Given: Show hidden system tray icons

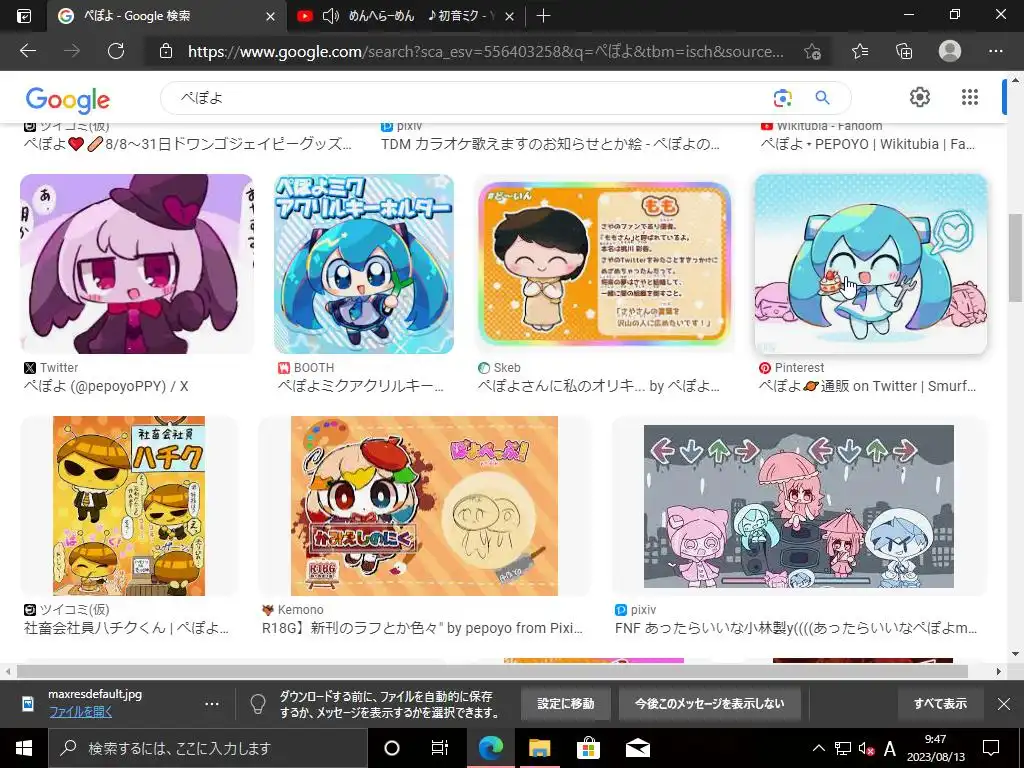Looking at the screenshot, I should click(x=818, y=748).
